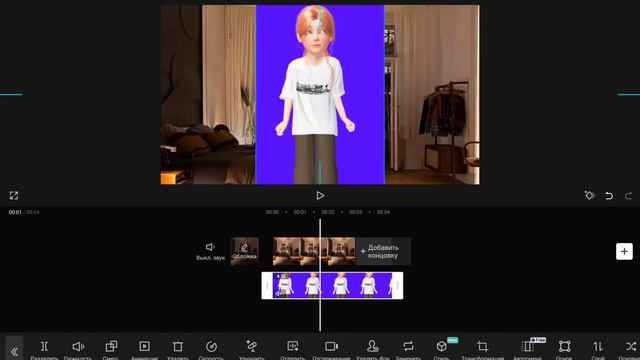The height and width of the screenshot is (360, 640).
Task: Click the 00:04 mark on timeline ruler
Action: [383, 212]
